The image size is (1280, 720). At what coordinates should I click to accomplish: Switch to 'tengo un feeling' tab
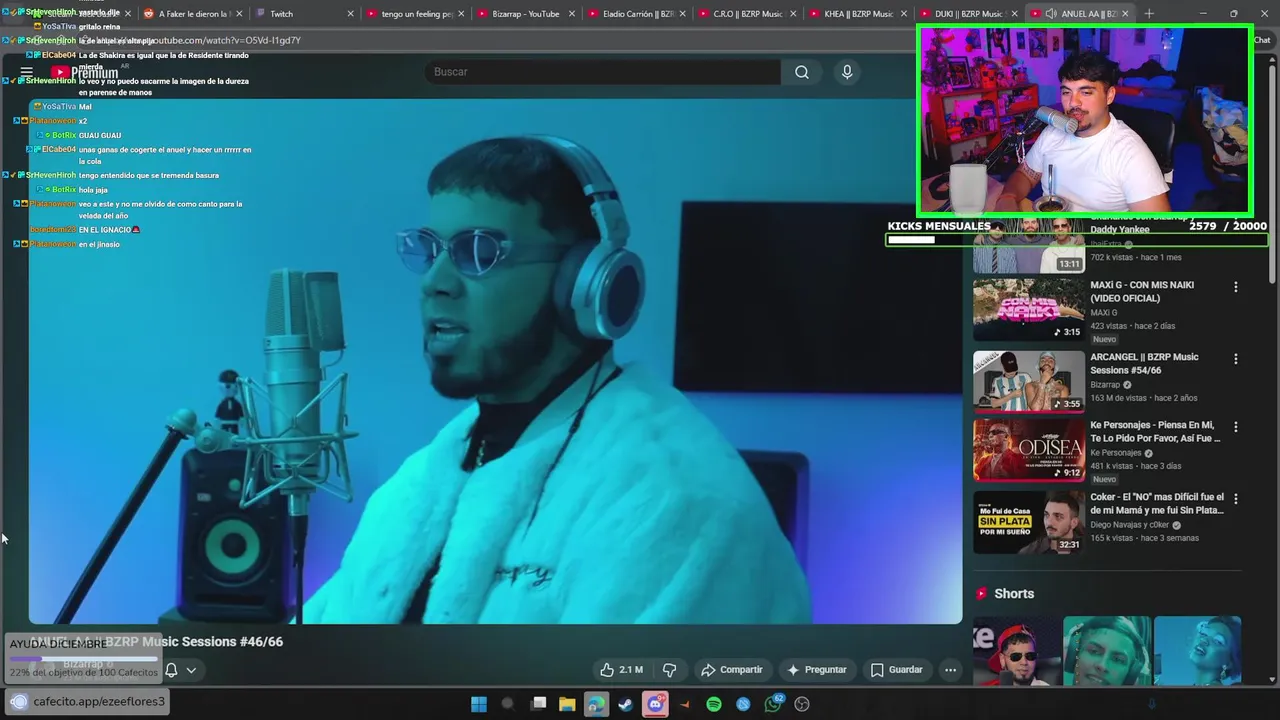(415, 14)
